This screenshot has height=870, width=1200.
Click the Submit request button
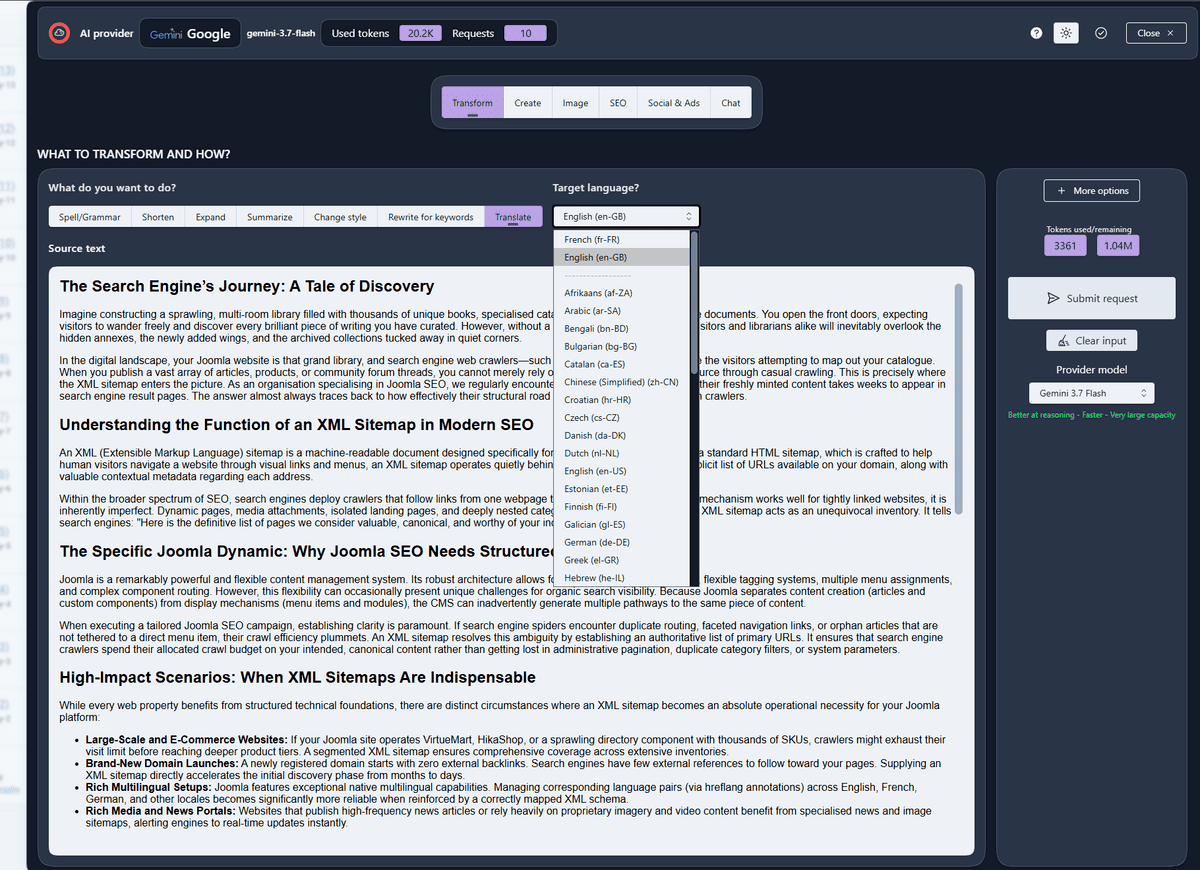[x=1092, y=298]
